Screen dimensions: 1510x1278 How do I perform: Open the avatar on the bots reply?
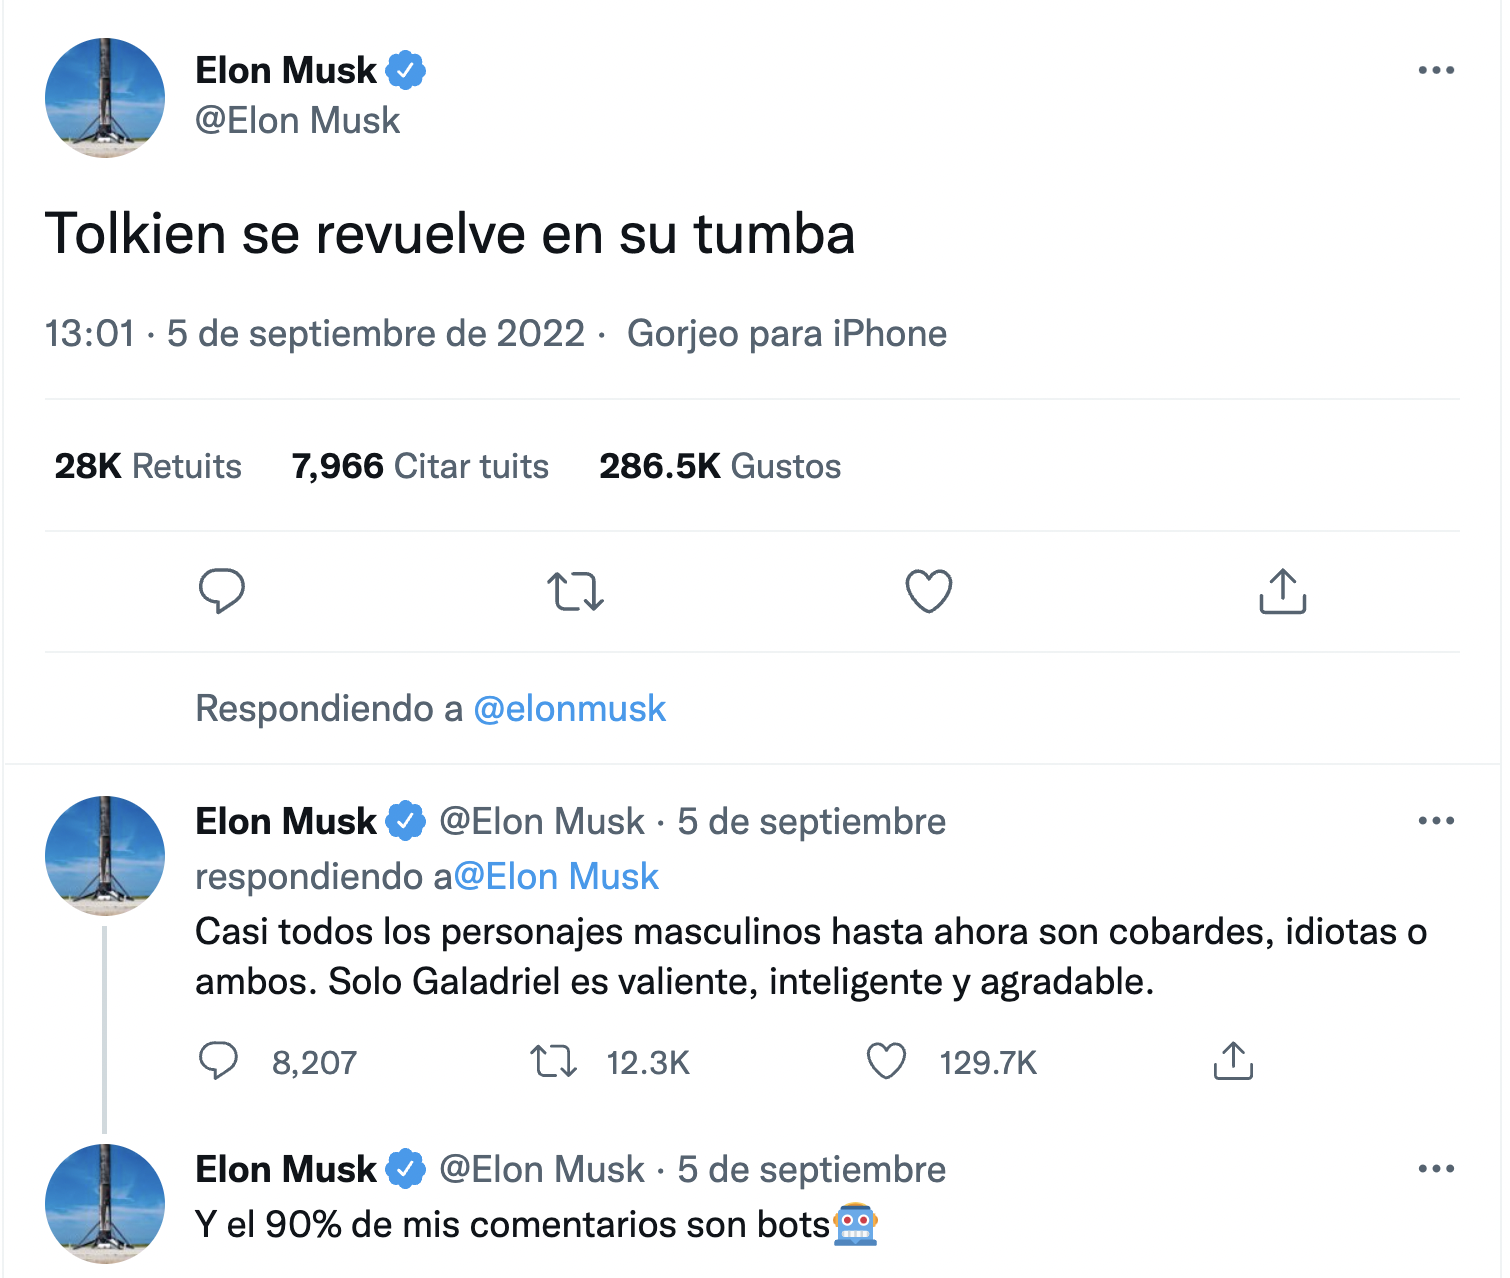pos(105,1203)
